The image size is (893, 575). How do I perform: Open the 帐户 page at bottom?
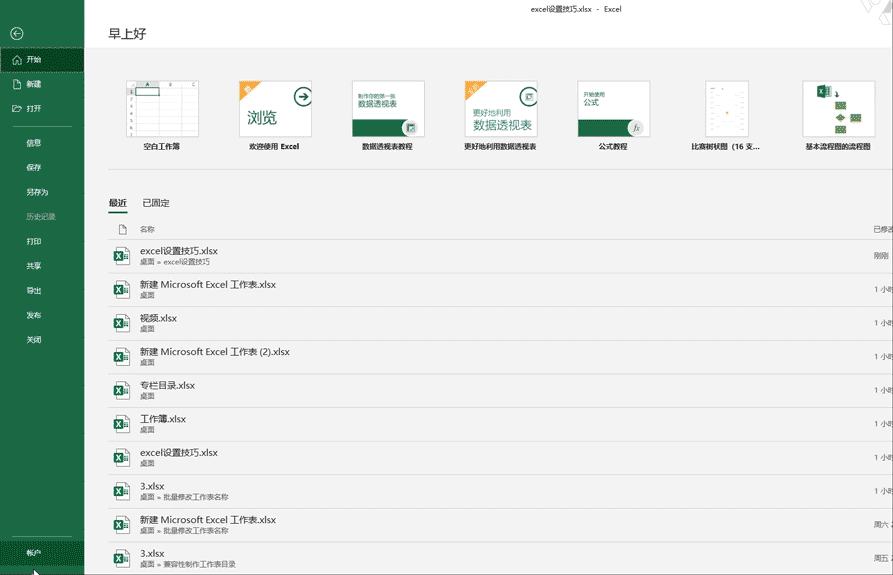coord(34,553)
